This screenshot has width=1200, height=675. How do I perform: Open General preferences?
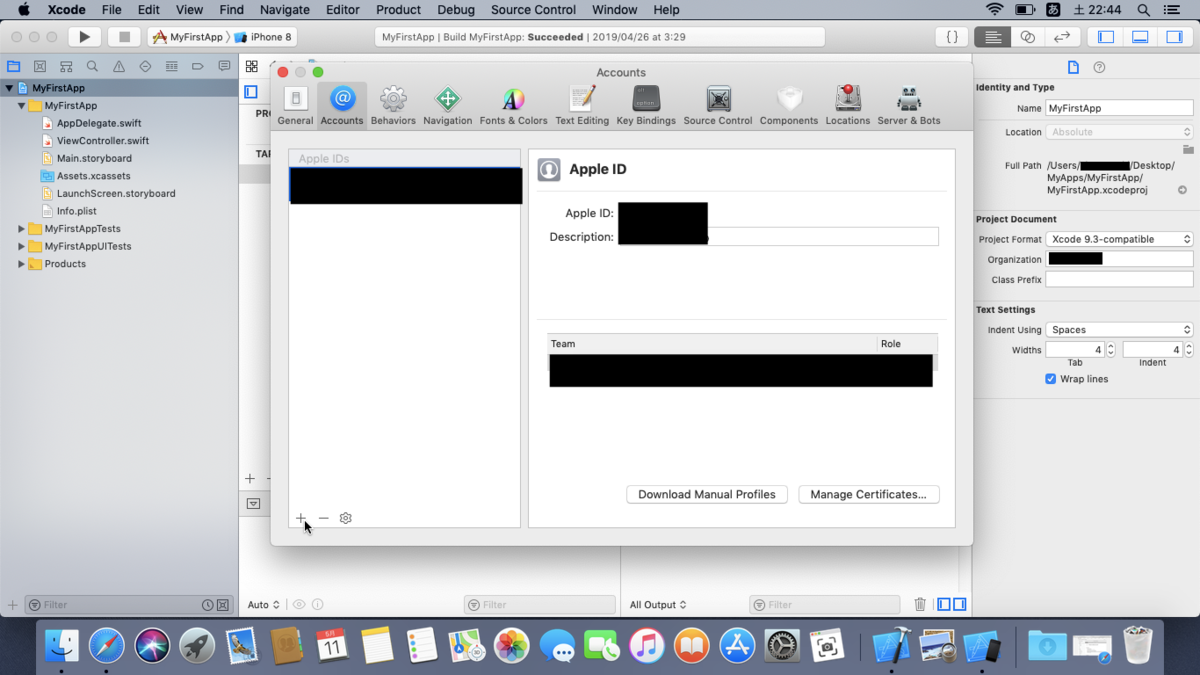295,105
